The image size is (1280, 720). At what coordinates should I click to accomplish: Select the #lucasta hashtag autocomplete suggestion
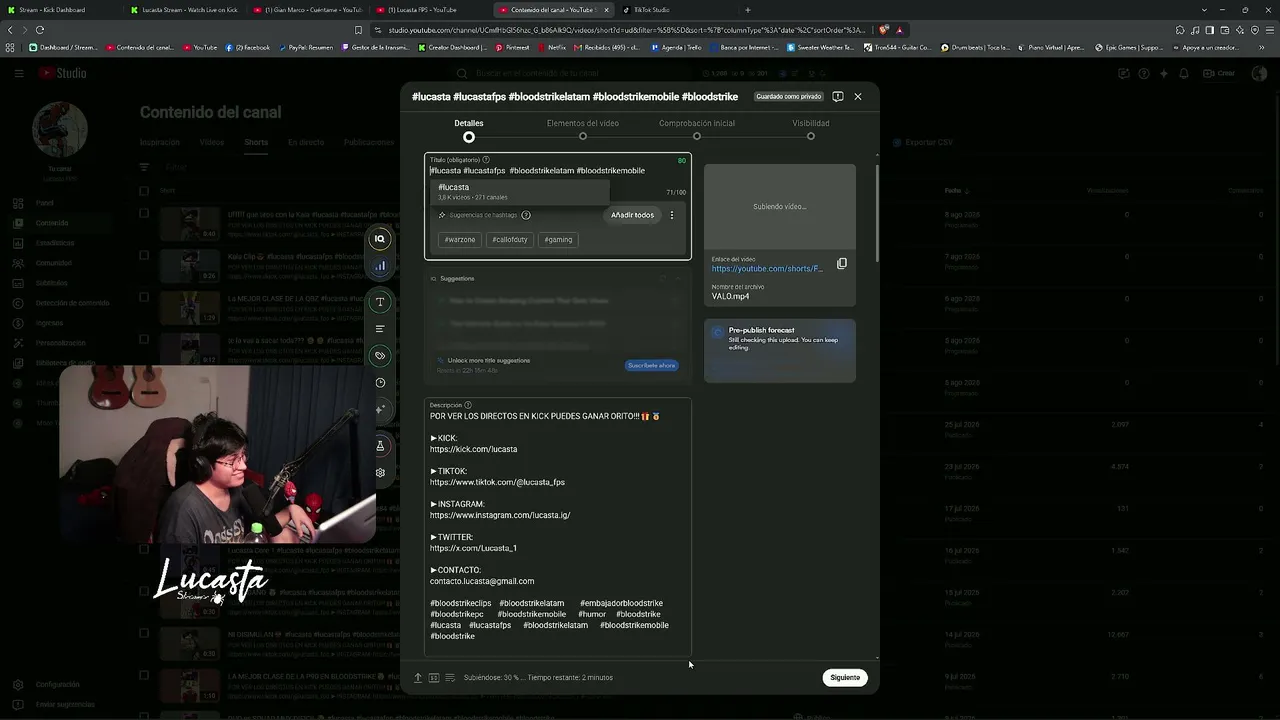(520, 192)
